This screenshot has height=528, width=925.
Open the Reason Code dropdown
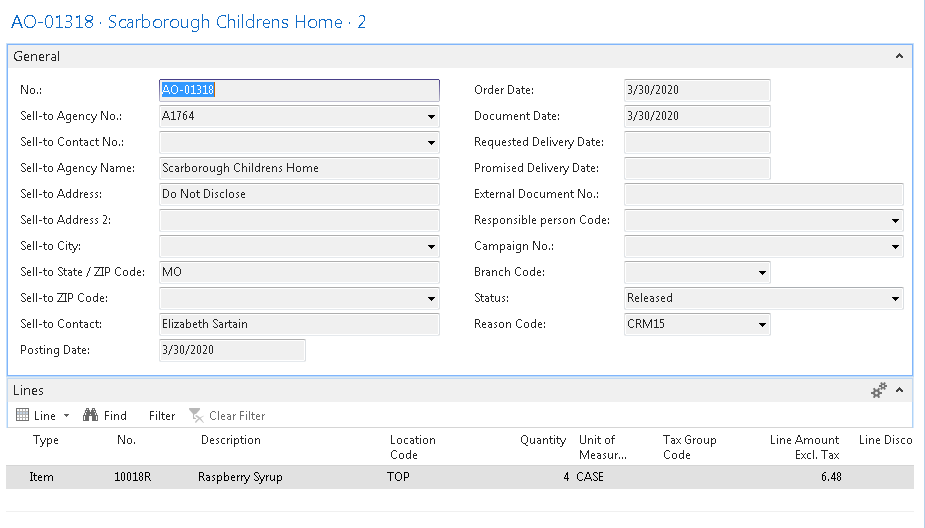point(762,324)
